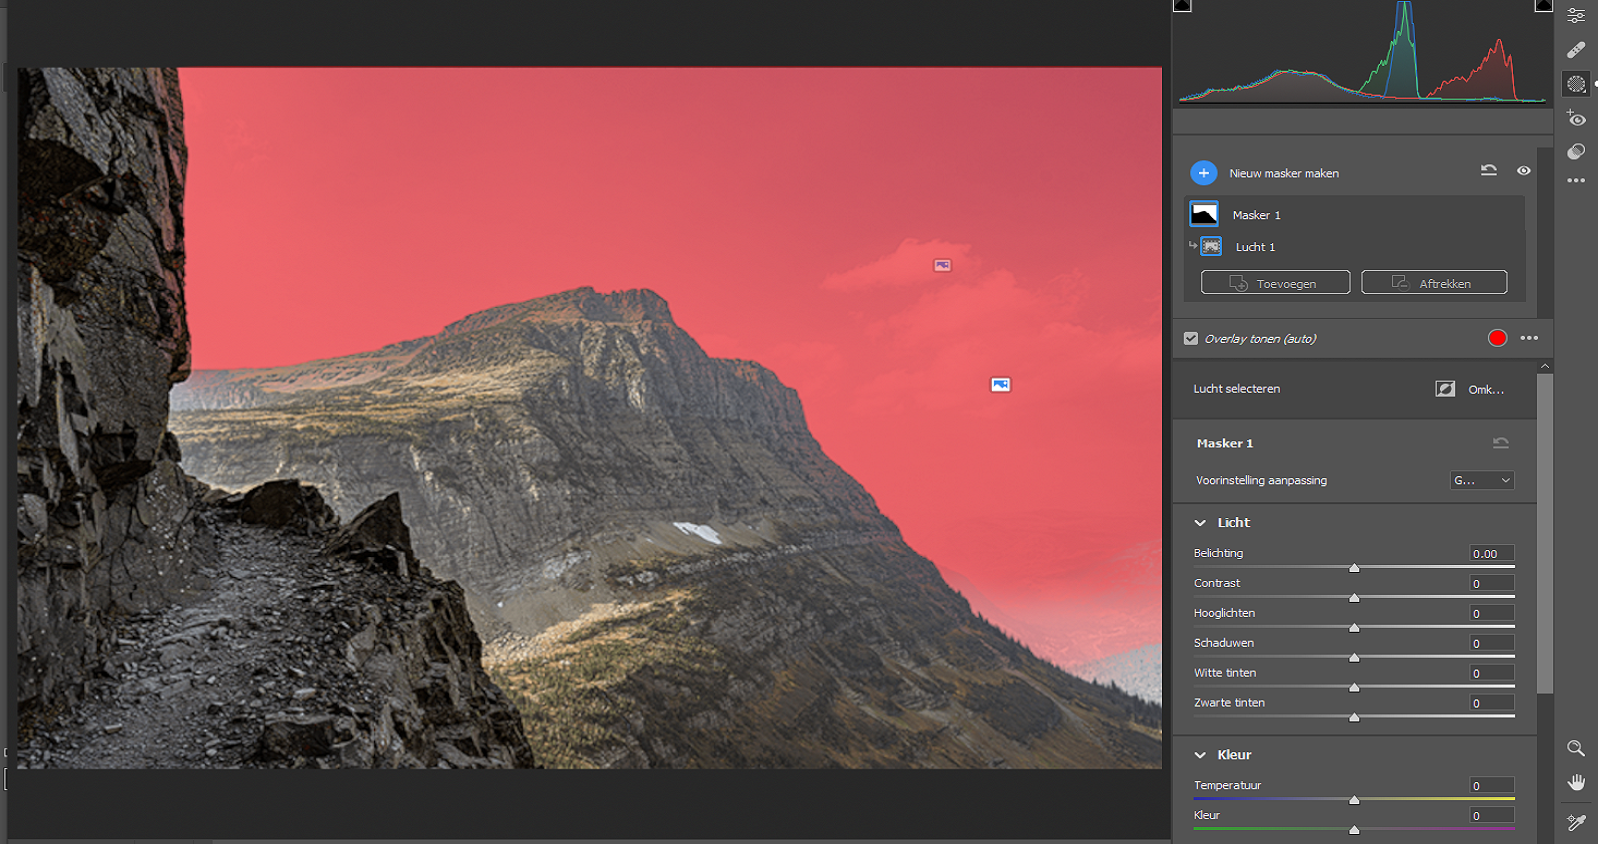
Task: Toggle visibility of all masks eye icon
Action: click(x=1523, y=171)
